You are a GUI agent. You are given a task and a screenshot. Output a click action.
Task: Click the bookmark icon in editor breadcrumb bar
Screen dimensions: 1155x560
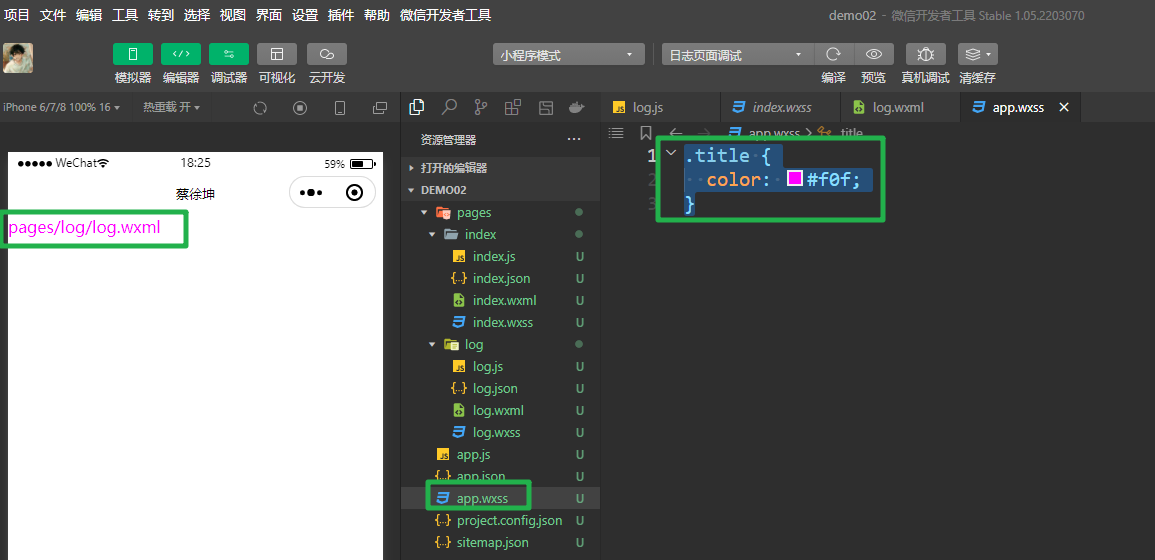coord(645,133)
